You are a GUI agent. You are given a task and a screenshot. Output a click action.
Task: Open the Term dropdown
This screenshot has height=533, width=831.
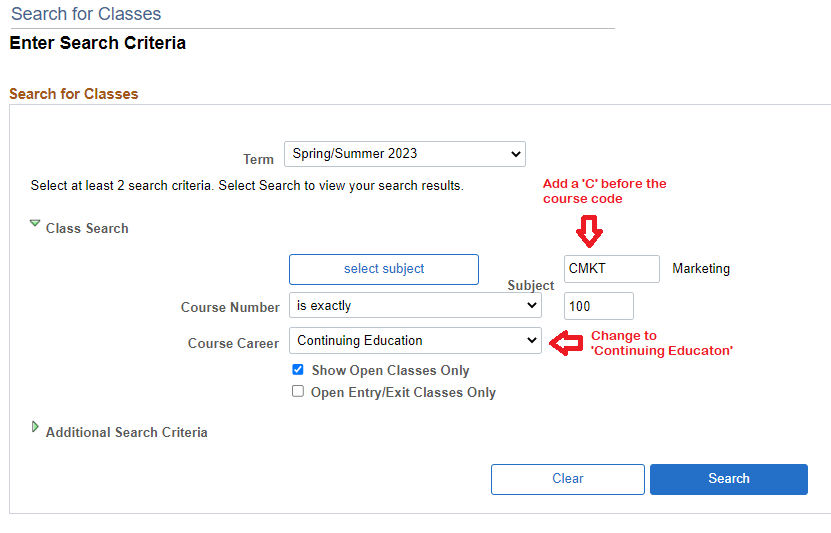tap(404, 154)
